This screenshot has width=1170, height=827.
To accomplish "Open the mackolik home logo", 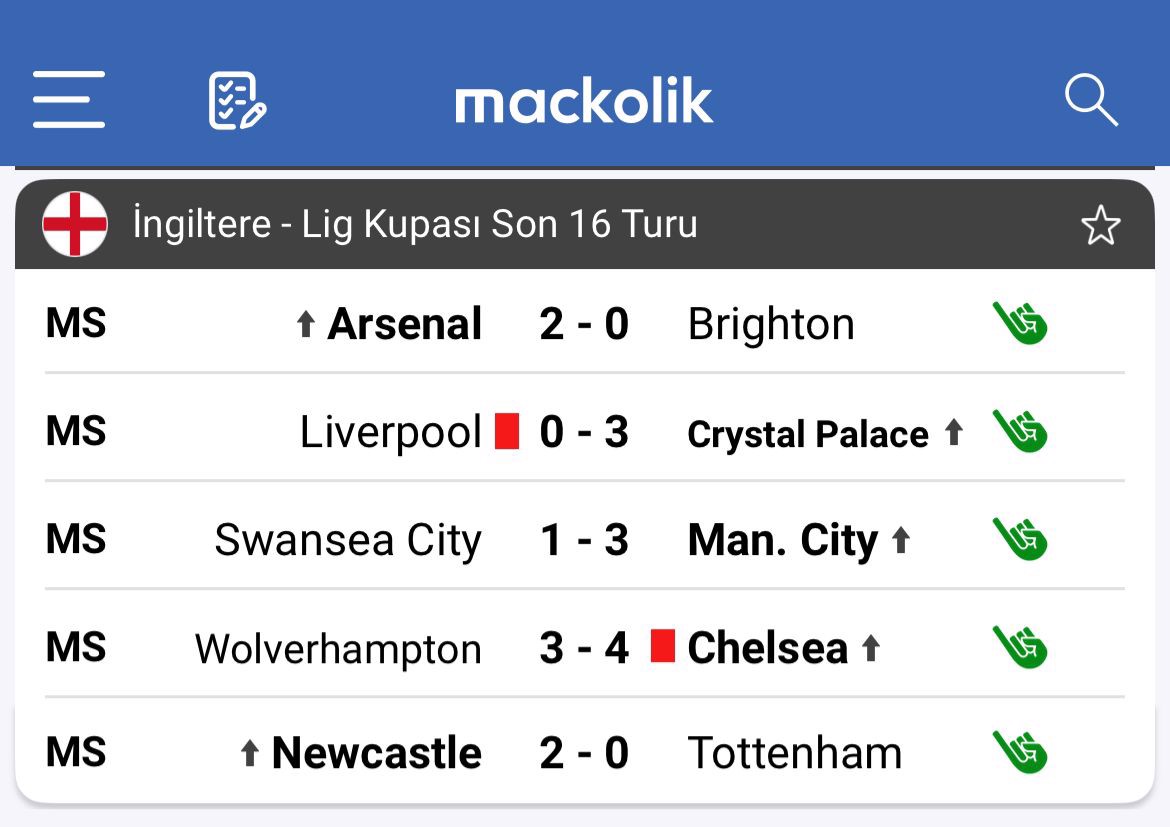I will click(x=584, y=101).
